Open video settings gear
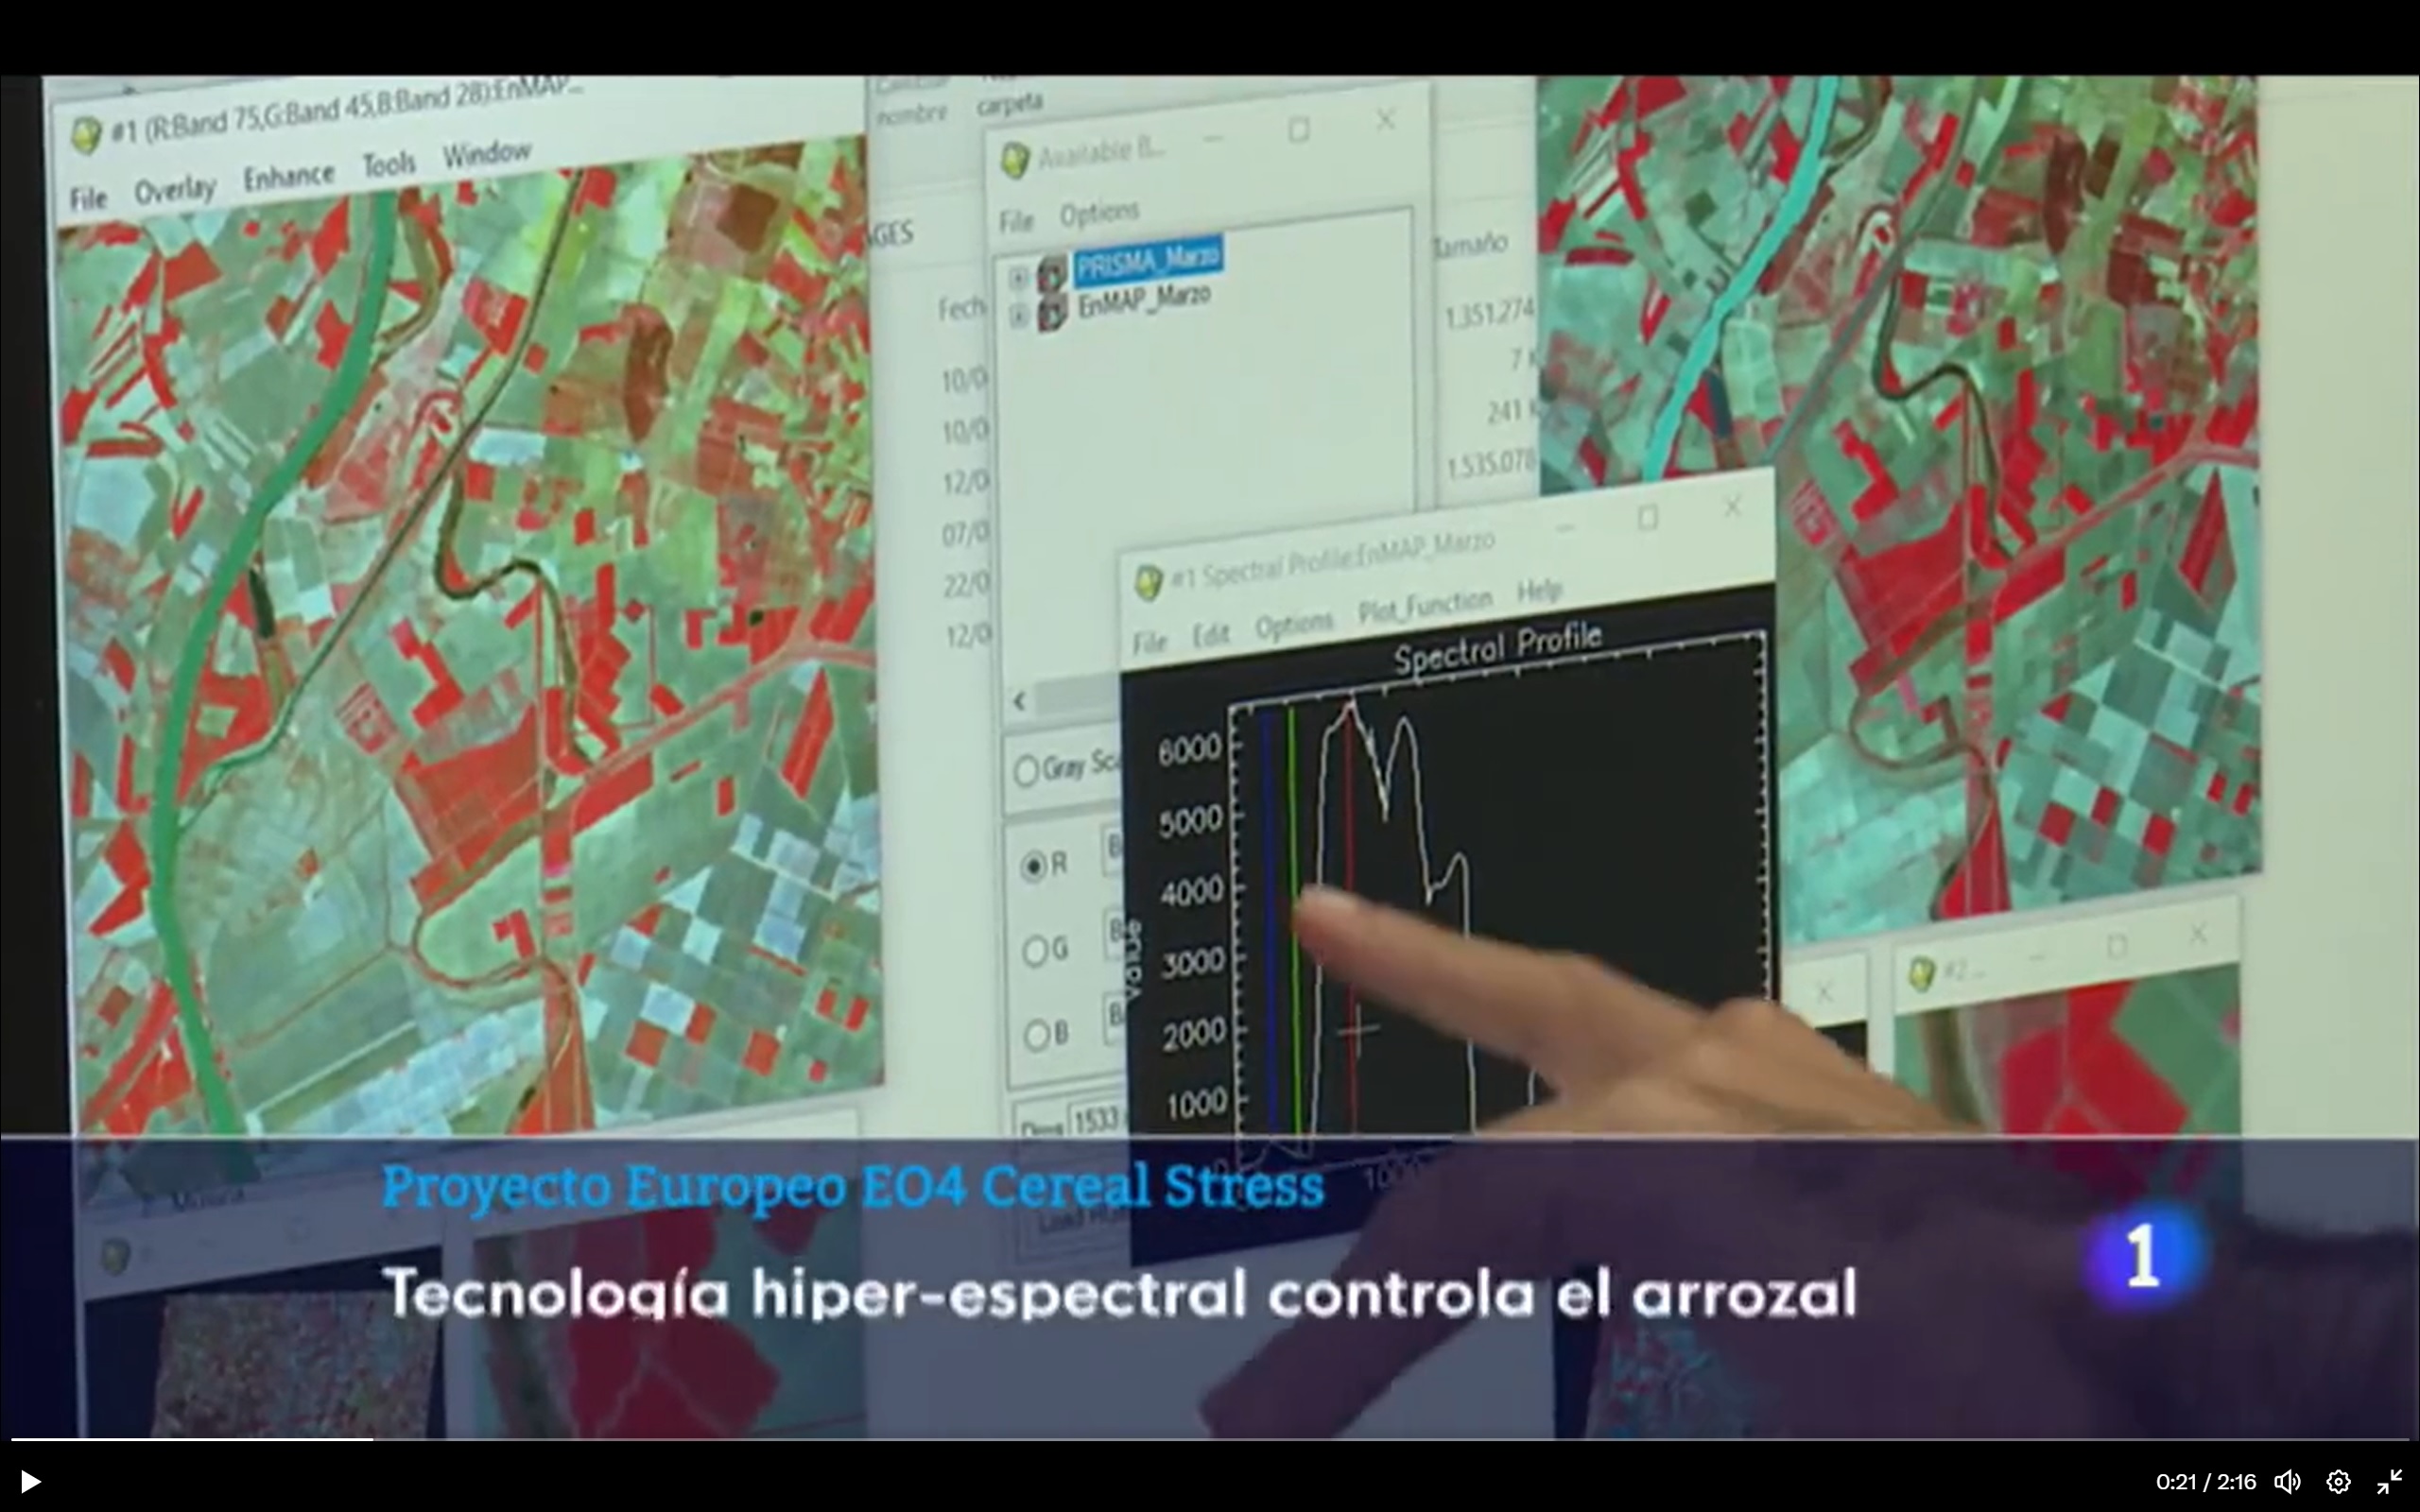The image size is (2420, 1512). 2338,1482
